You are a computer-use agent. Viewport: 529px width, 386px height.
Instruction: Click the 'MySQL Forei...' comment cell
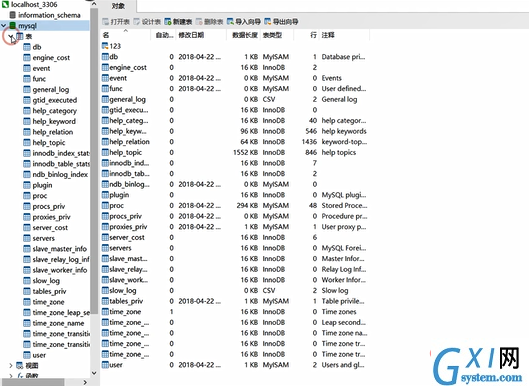pos(344,248)
